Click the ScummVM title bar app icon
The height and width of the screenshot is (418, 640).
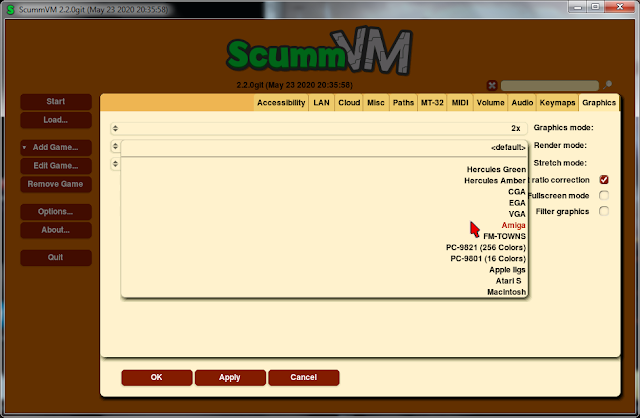tap(11, 9)
